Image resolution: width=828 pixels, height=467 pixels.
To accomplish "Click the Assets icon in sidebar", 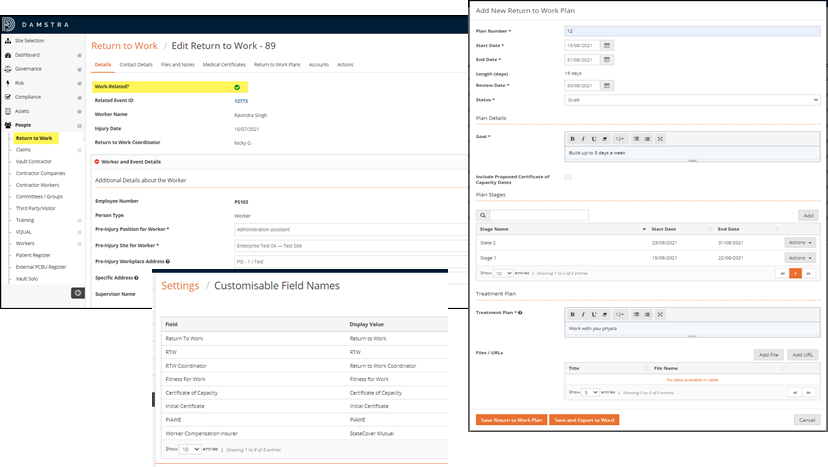I will [8, 111].
